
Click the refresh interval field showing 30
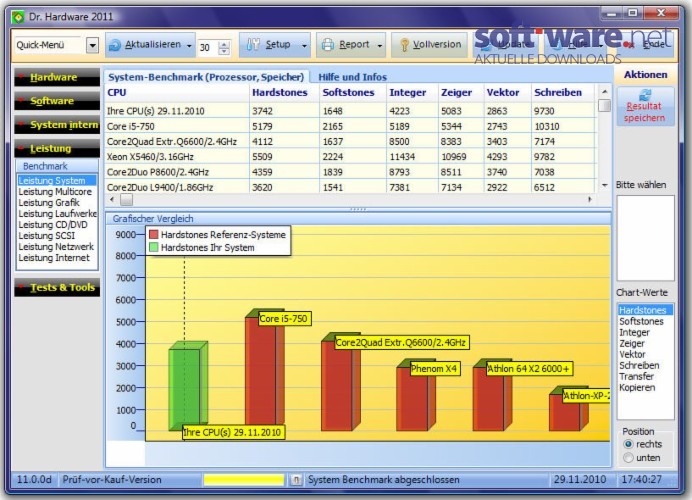[208, 47]
